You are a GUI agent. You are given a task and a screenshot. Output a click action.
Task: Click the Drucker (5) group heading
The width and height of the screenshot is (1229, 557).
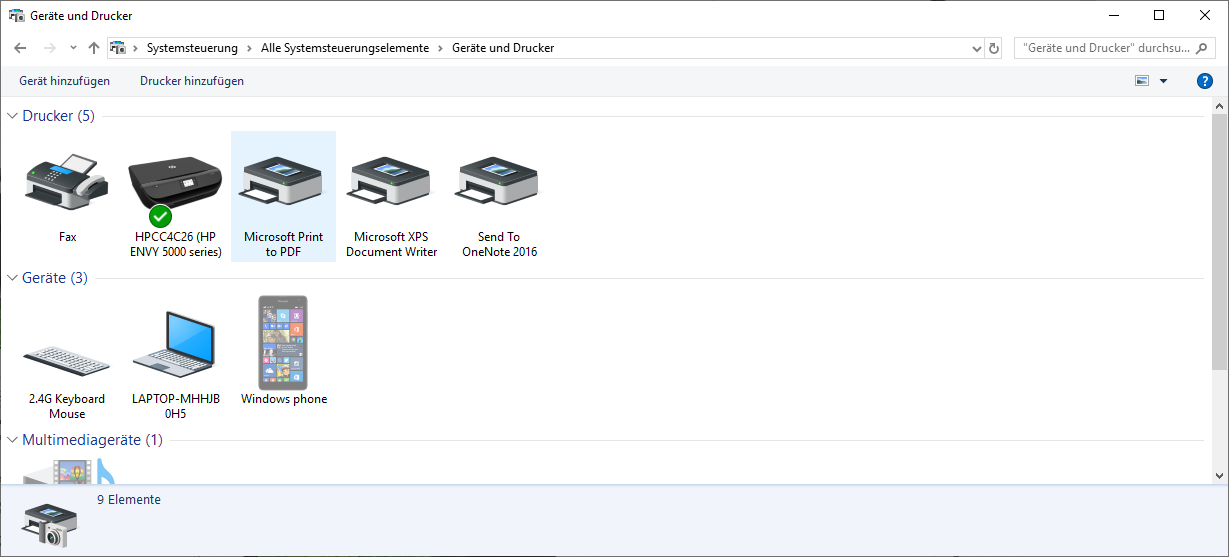click(x=58, y=116)
